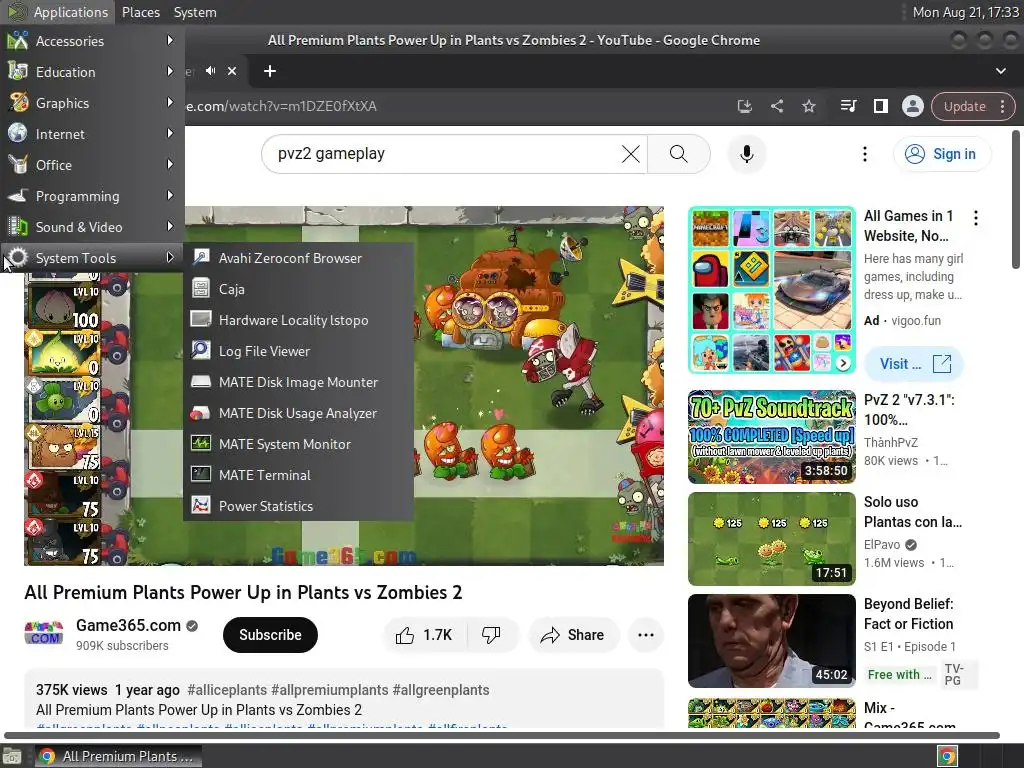Like the video with thumbs up
The width and height of the screenshot is (1024, 768).
(424, 635)
